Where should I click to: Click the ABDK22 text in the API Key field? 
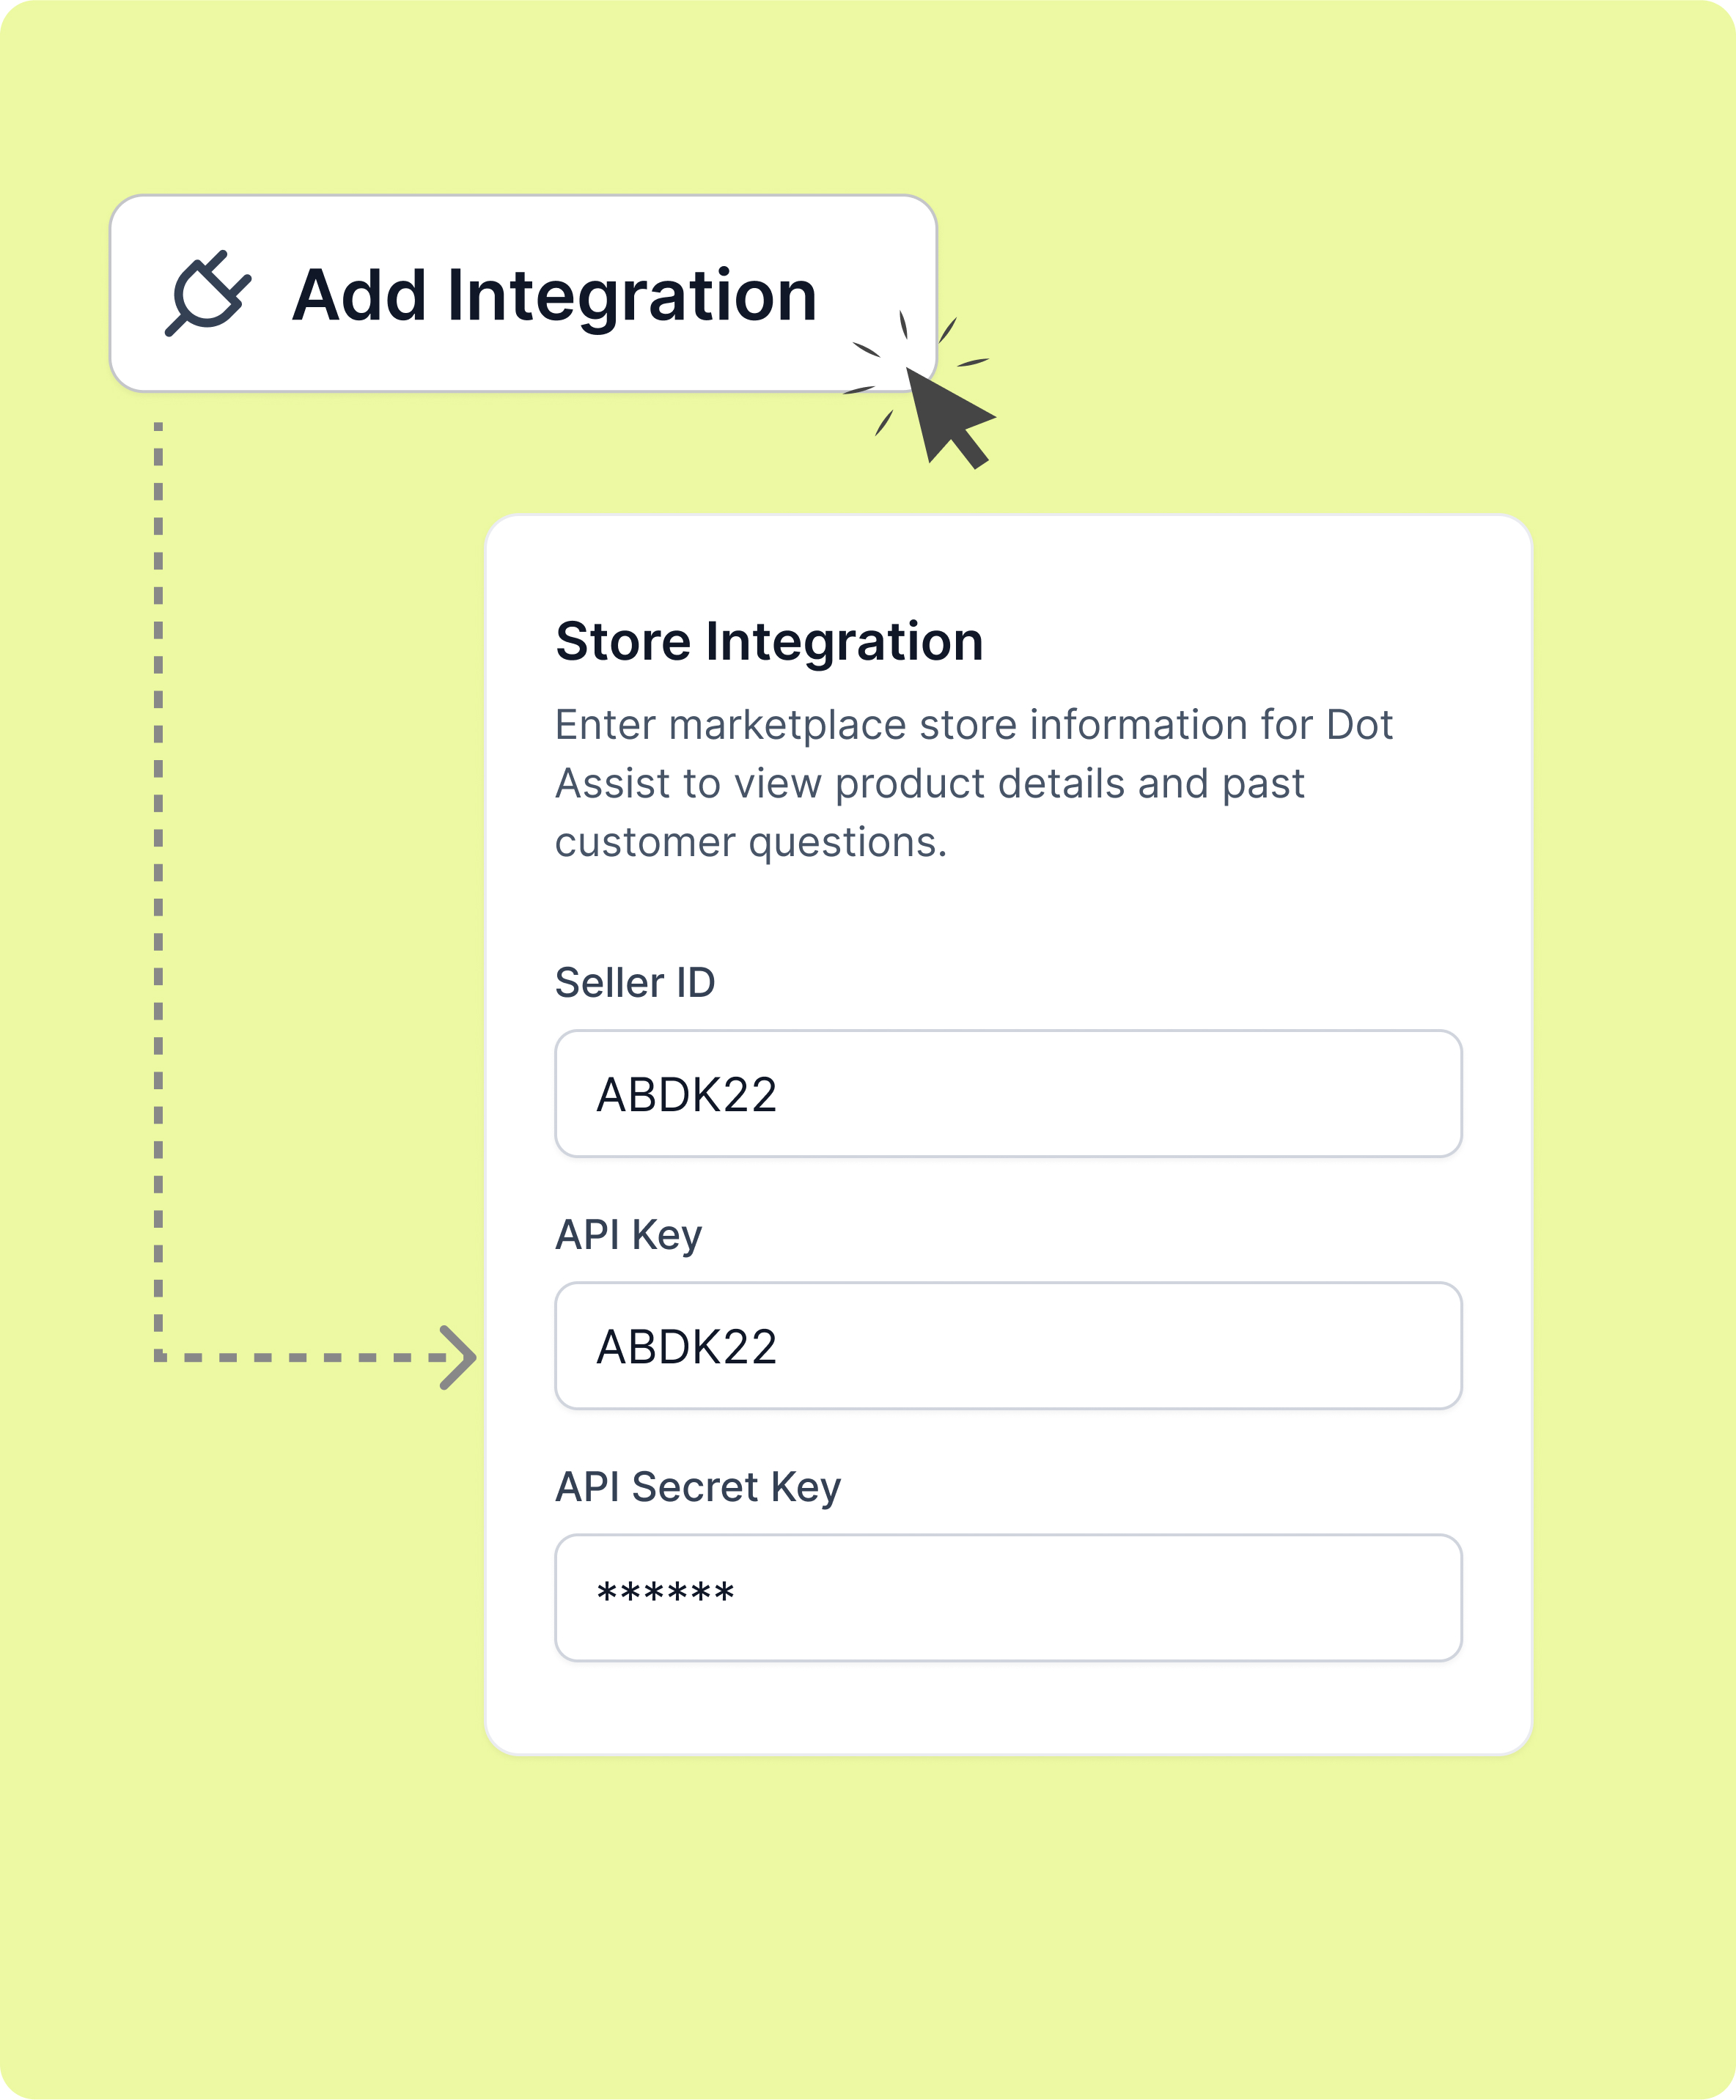(686, 1347)
